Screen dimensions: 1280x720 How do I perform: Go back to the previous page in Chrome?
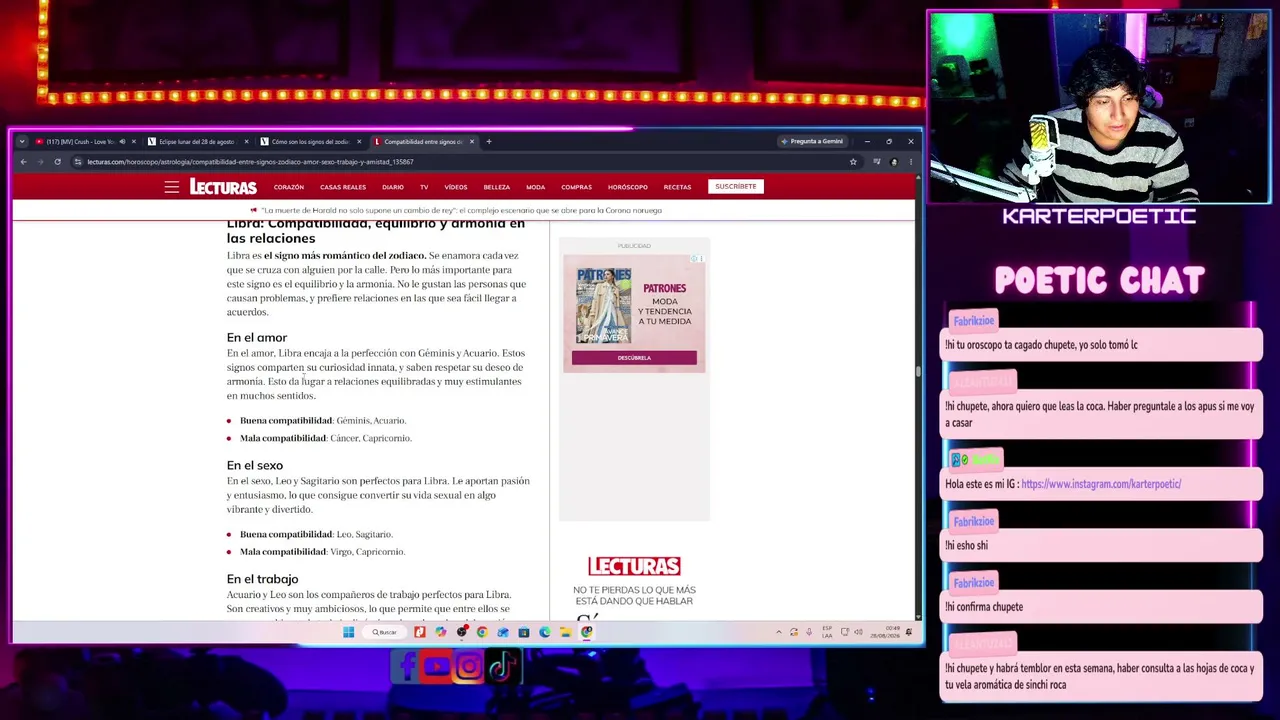tap(23, 162)
